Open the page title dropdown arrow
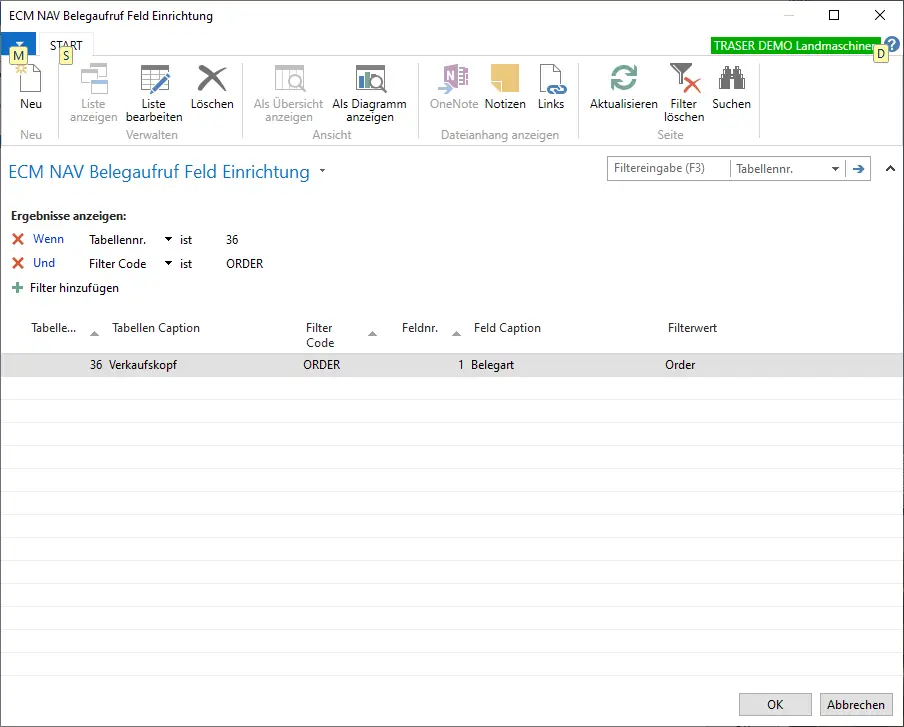 pos(322,172)
